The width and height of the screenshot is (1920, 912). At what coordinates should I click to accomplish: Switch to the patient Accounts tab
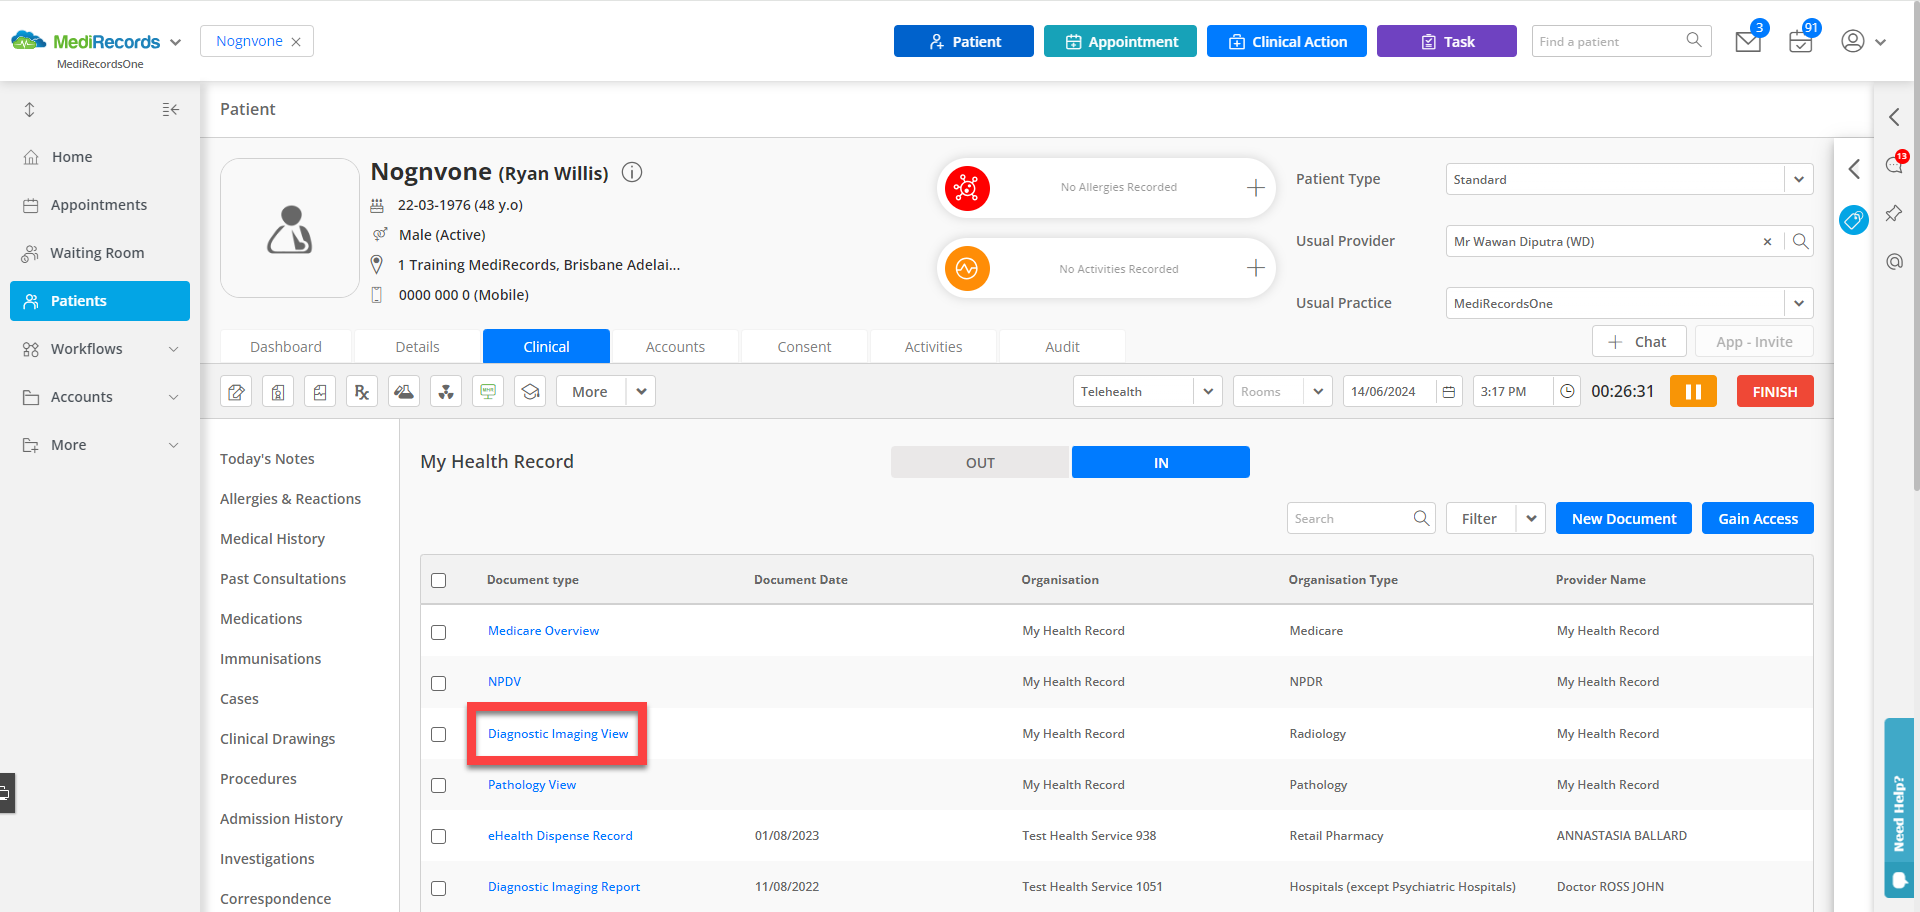[675, 347]
